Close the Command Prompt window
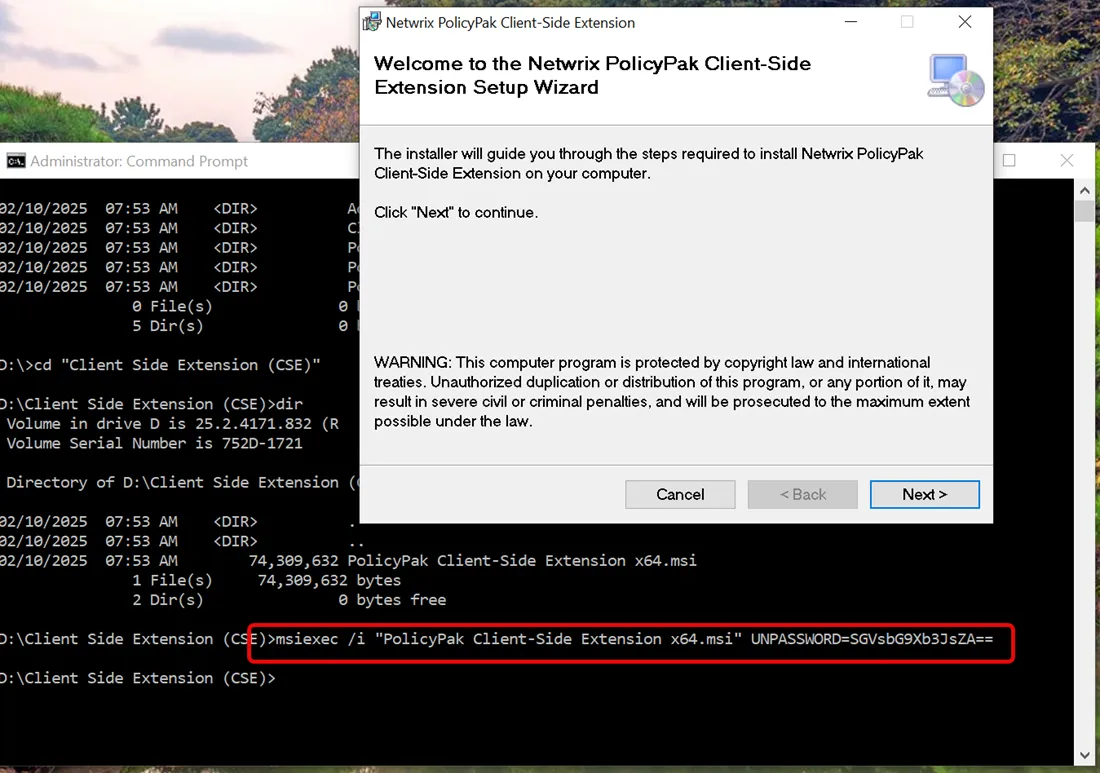Viewport: 1100px width, 773px height. [x=1066, y=160]
